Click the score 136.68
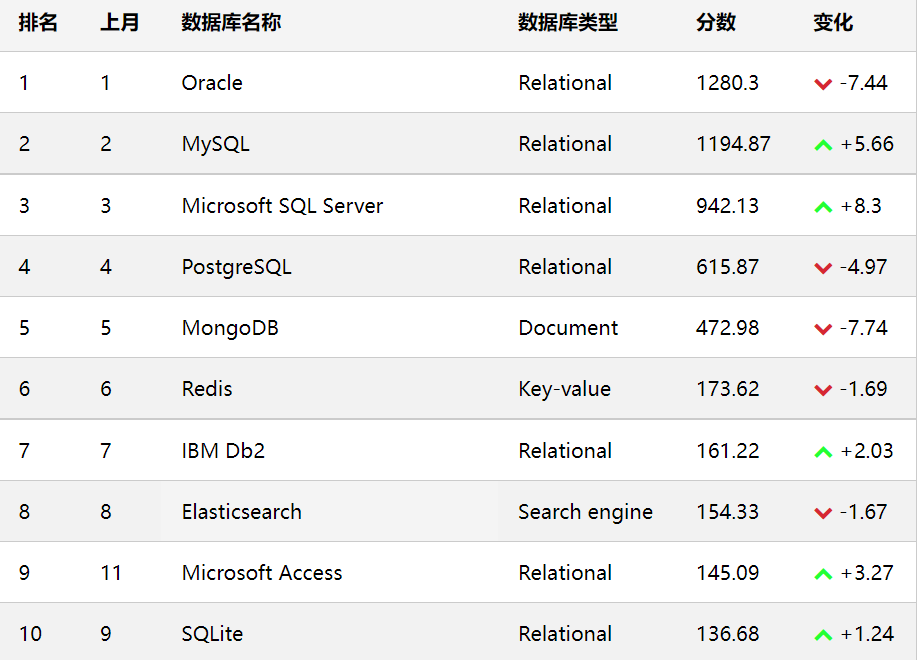 coord(727,634)
